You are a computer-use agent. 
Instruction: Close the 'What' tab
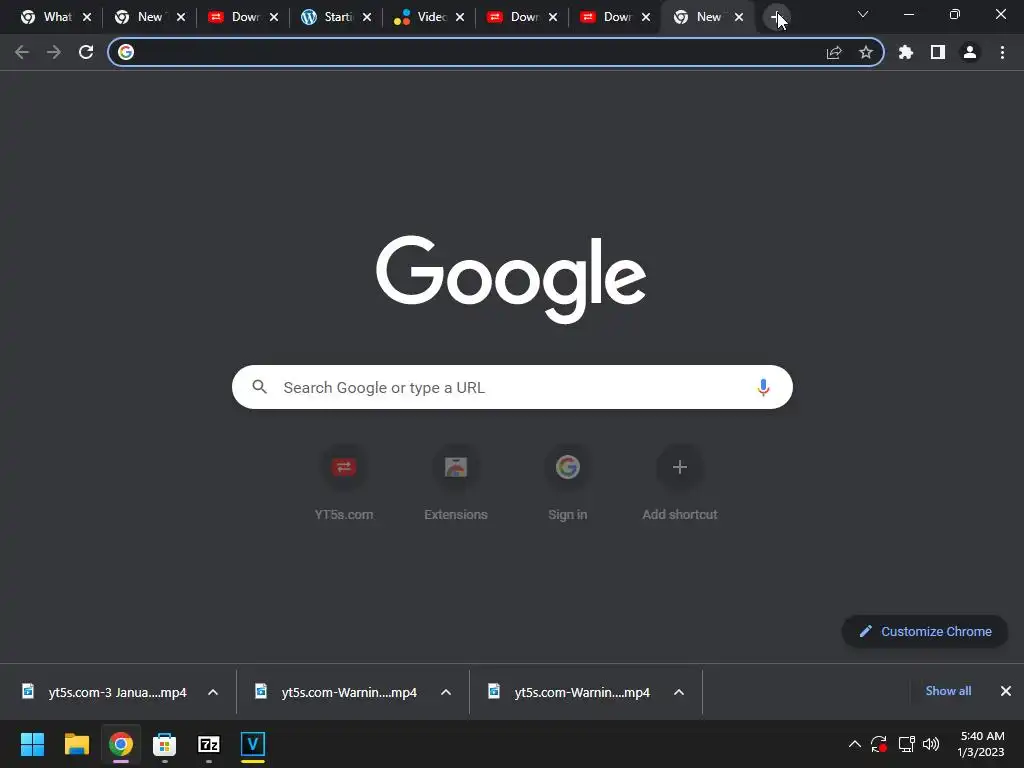(87, 18)
